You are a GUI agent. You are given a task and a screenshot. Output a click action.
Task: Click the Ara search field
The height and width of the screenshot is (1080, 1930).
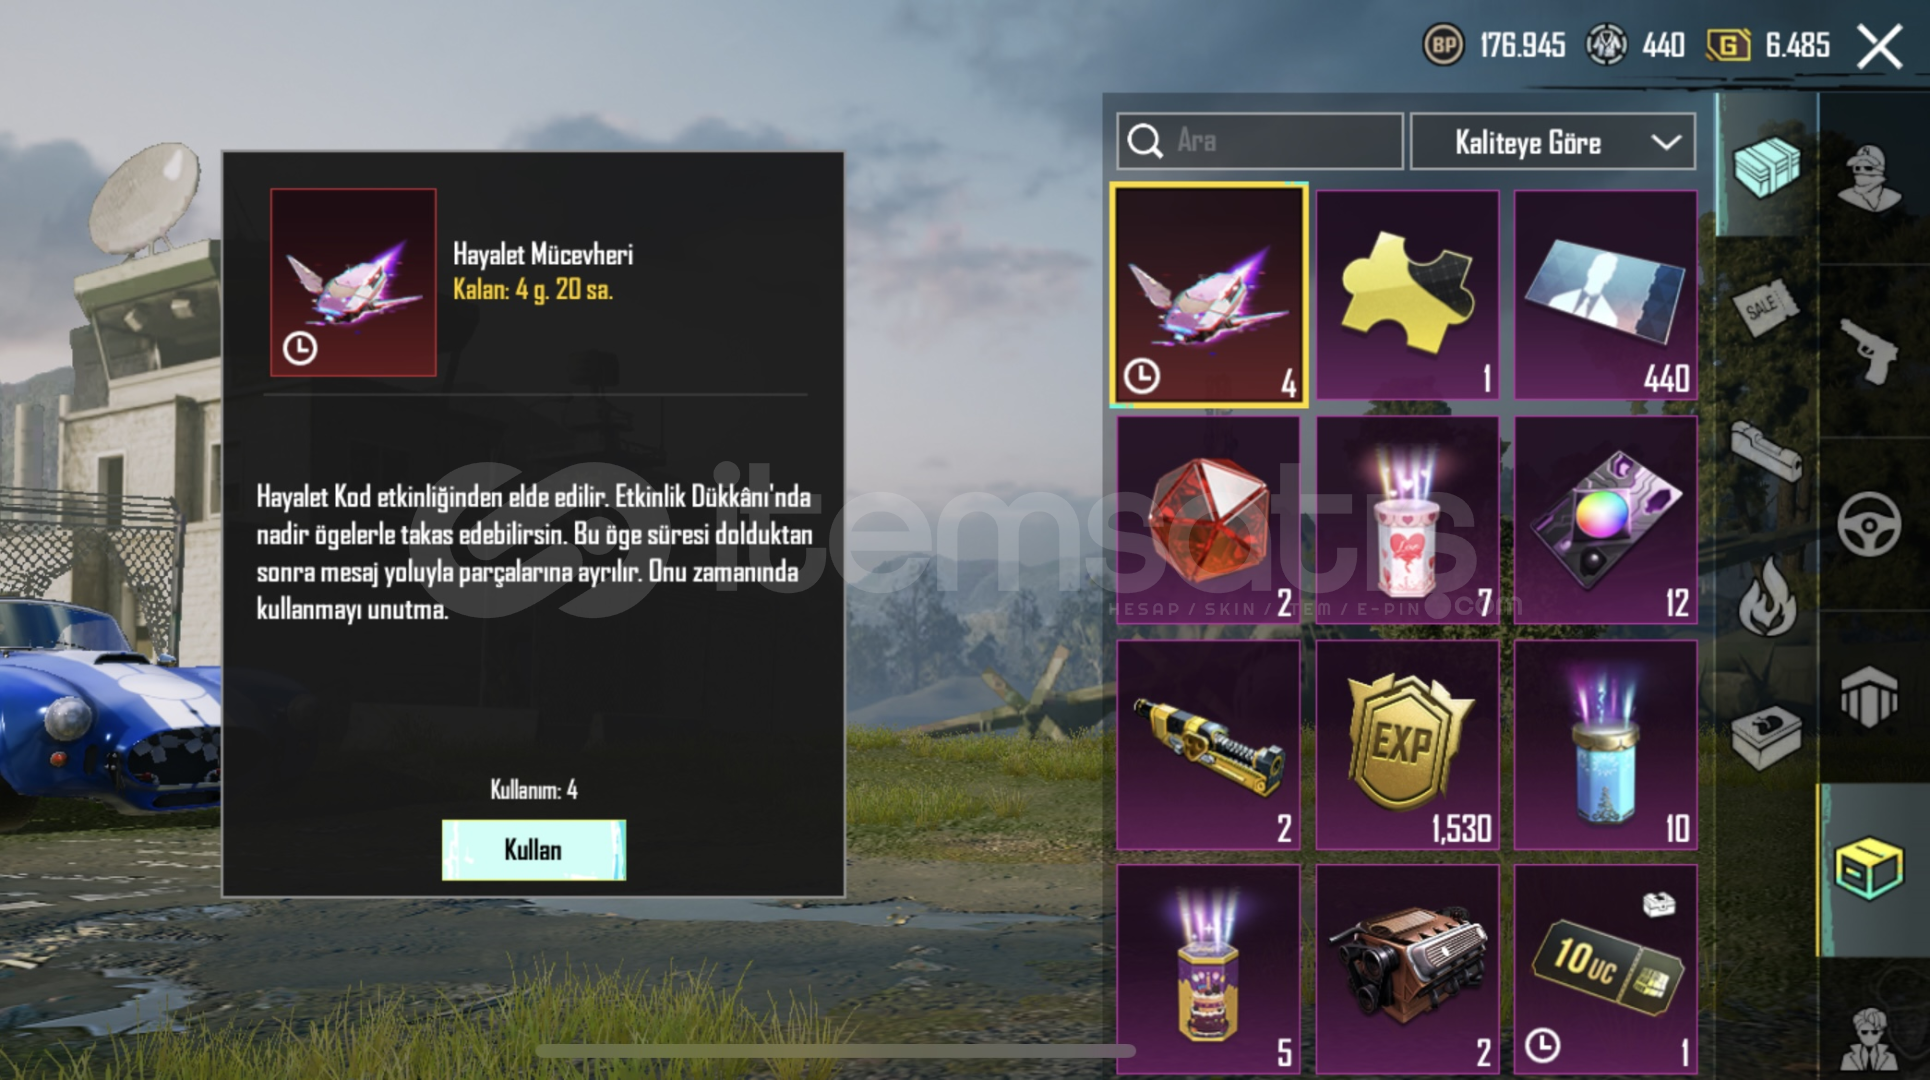point(1260,141)
